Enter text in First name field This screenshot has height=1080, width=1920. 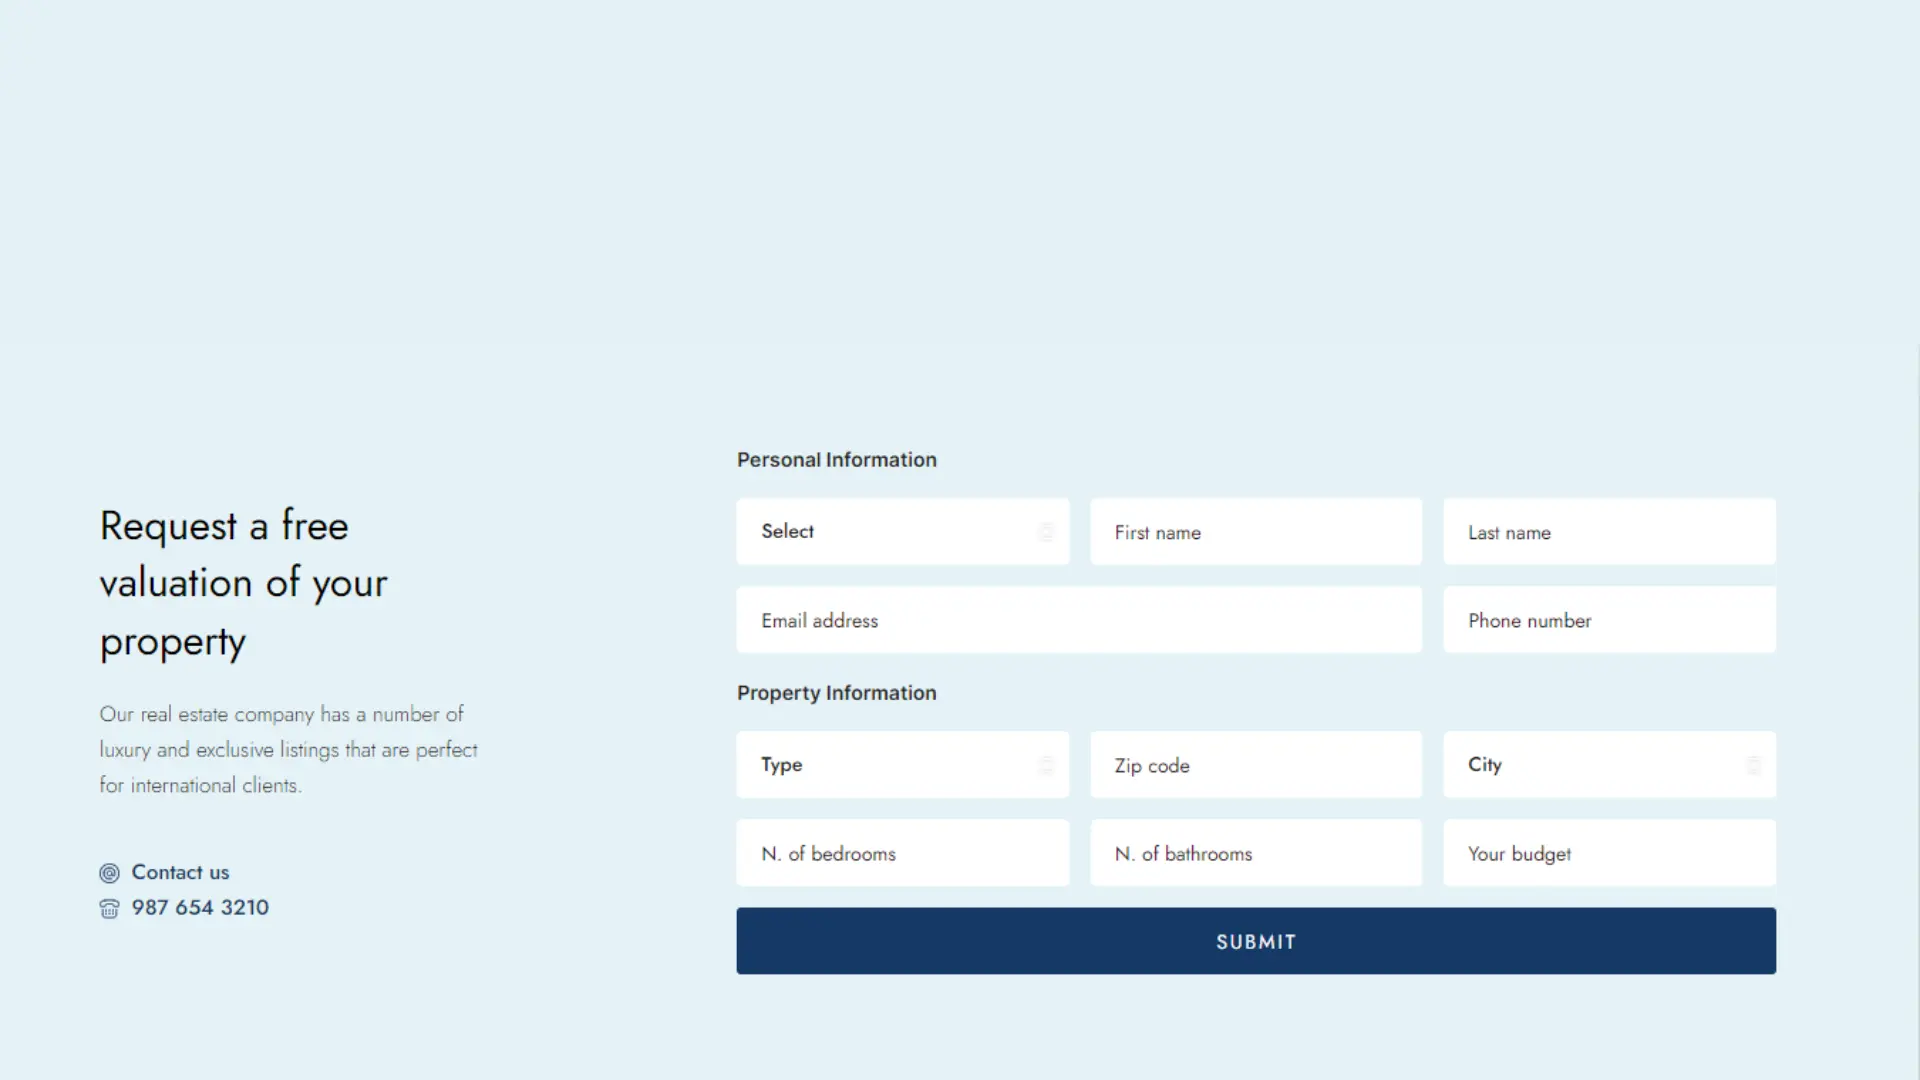pos(1255,531)
